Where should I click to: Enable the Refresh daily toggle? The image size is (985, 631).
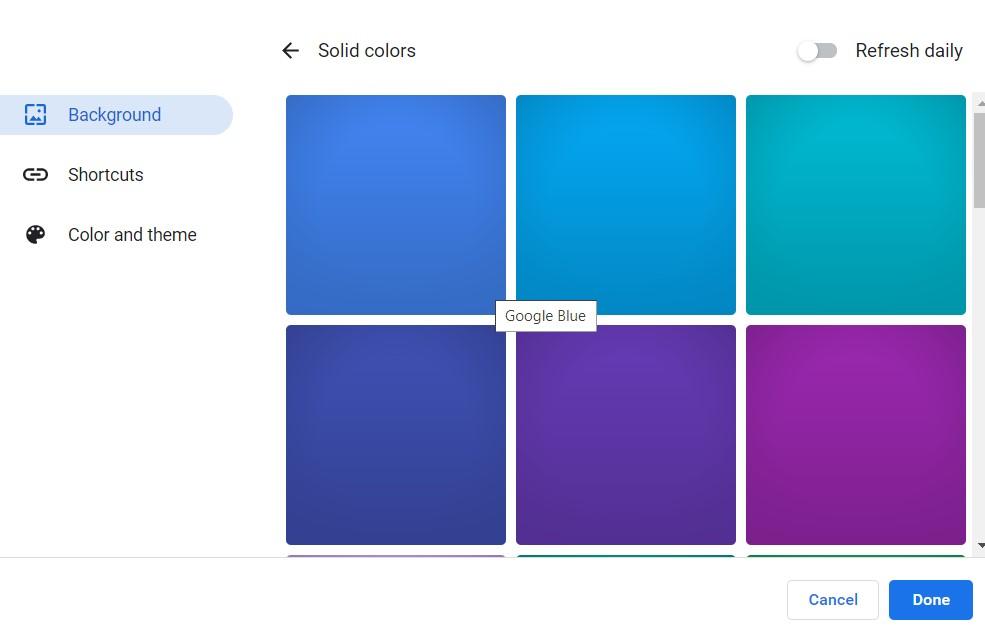coord(818,50)
